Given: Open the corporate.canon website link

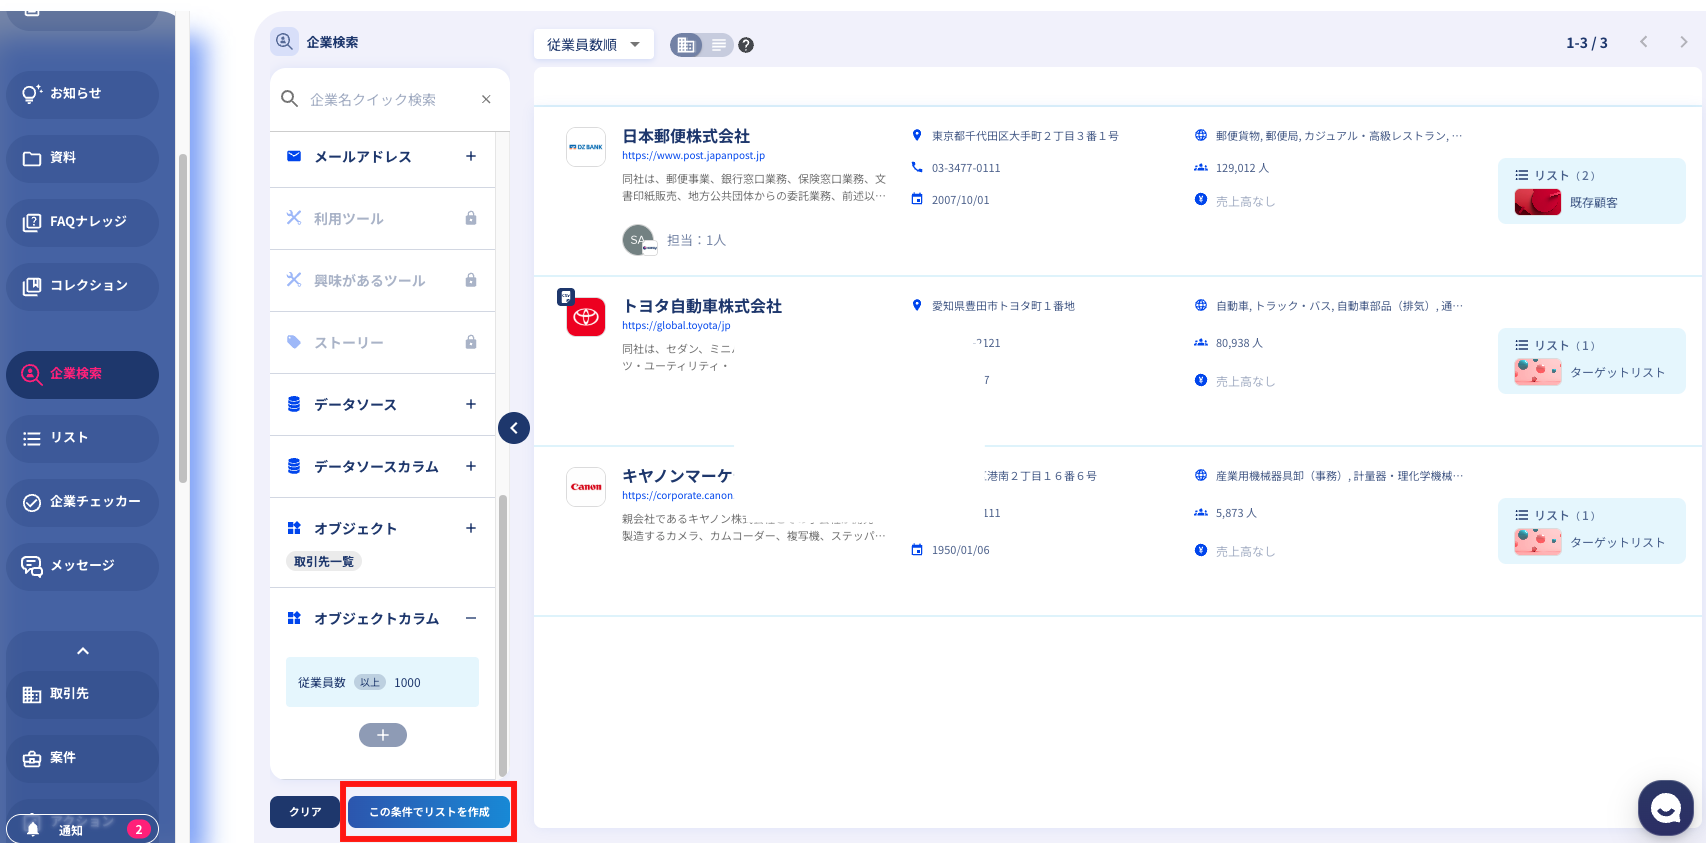Looking at the screenshot, I should (x=677, y=496).
